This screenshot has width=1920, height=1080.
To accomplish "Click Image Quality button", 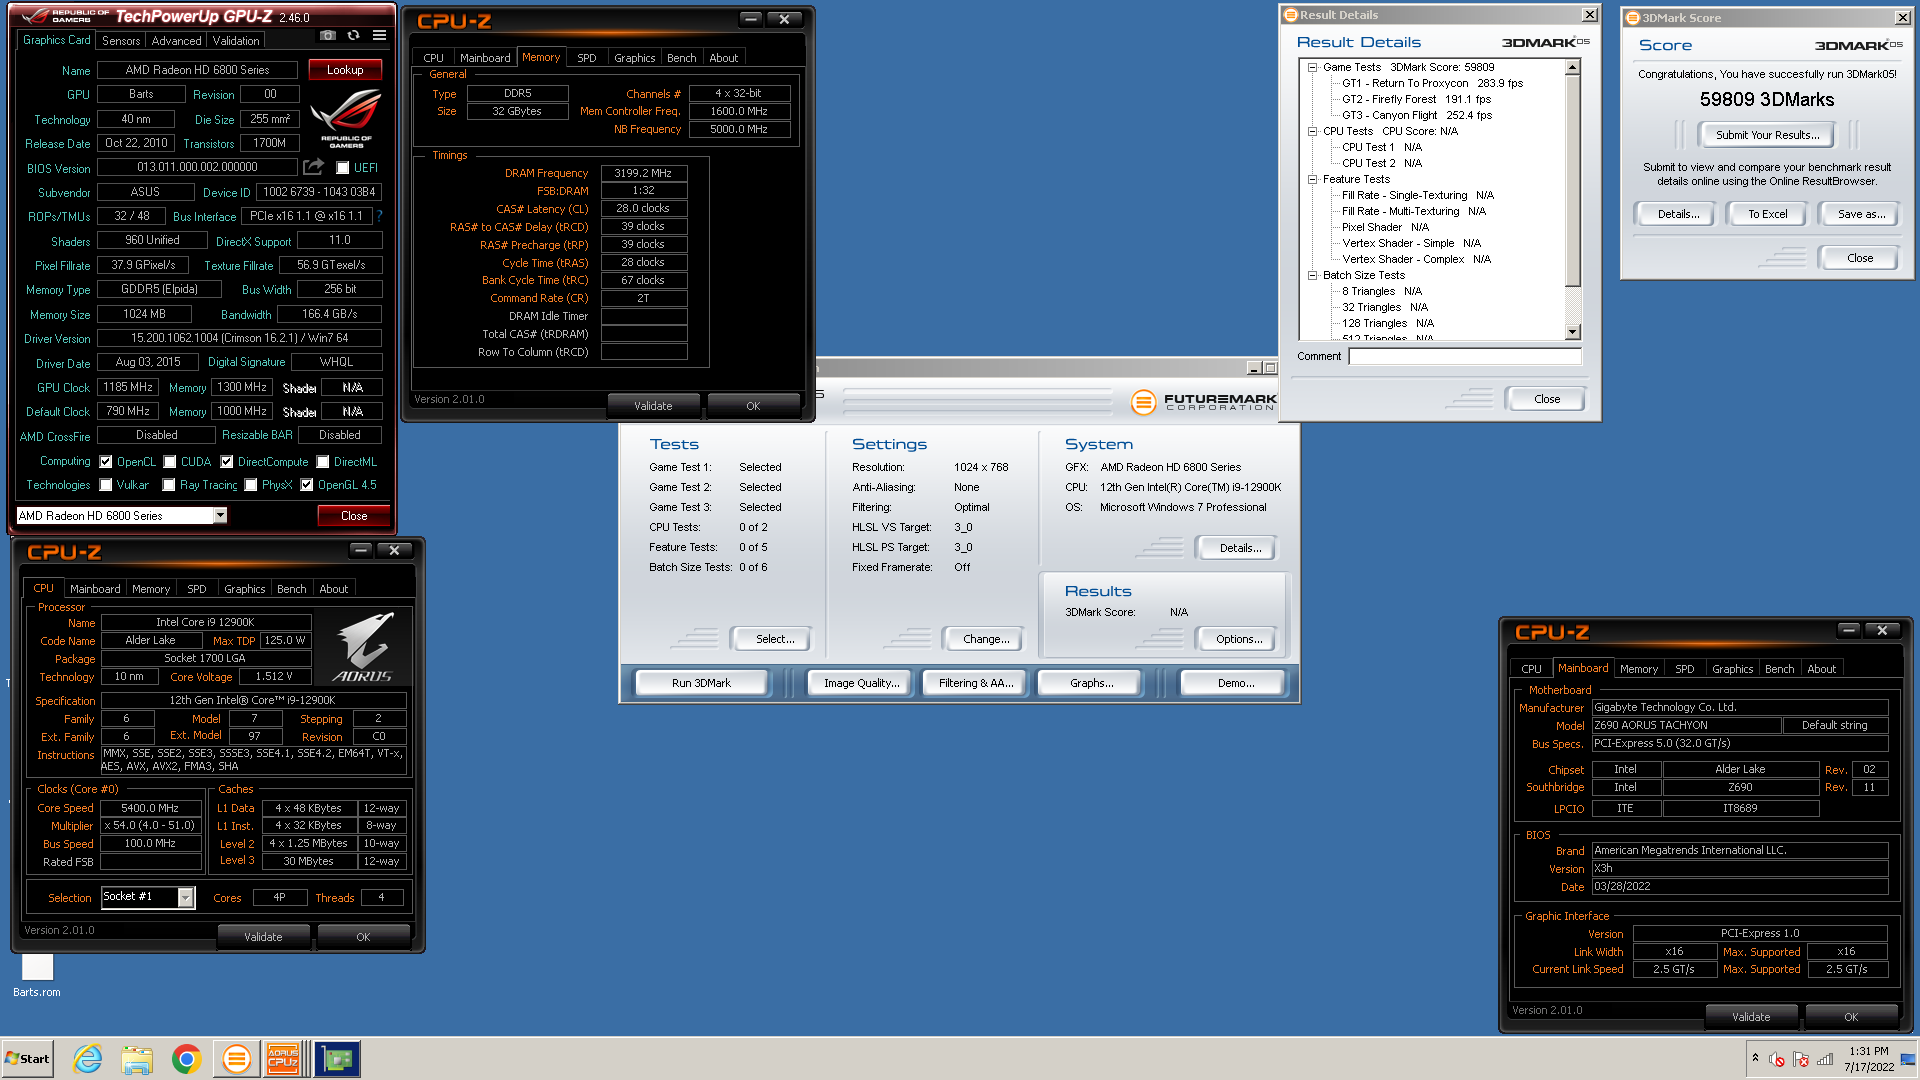I will (x=861, y=683).
